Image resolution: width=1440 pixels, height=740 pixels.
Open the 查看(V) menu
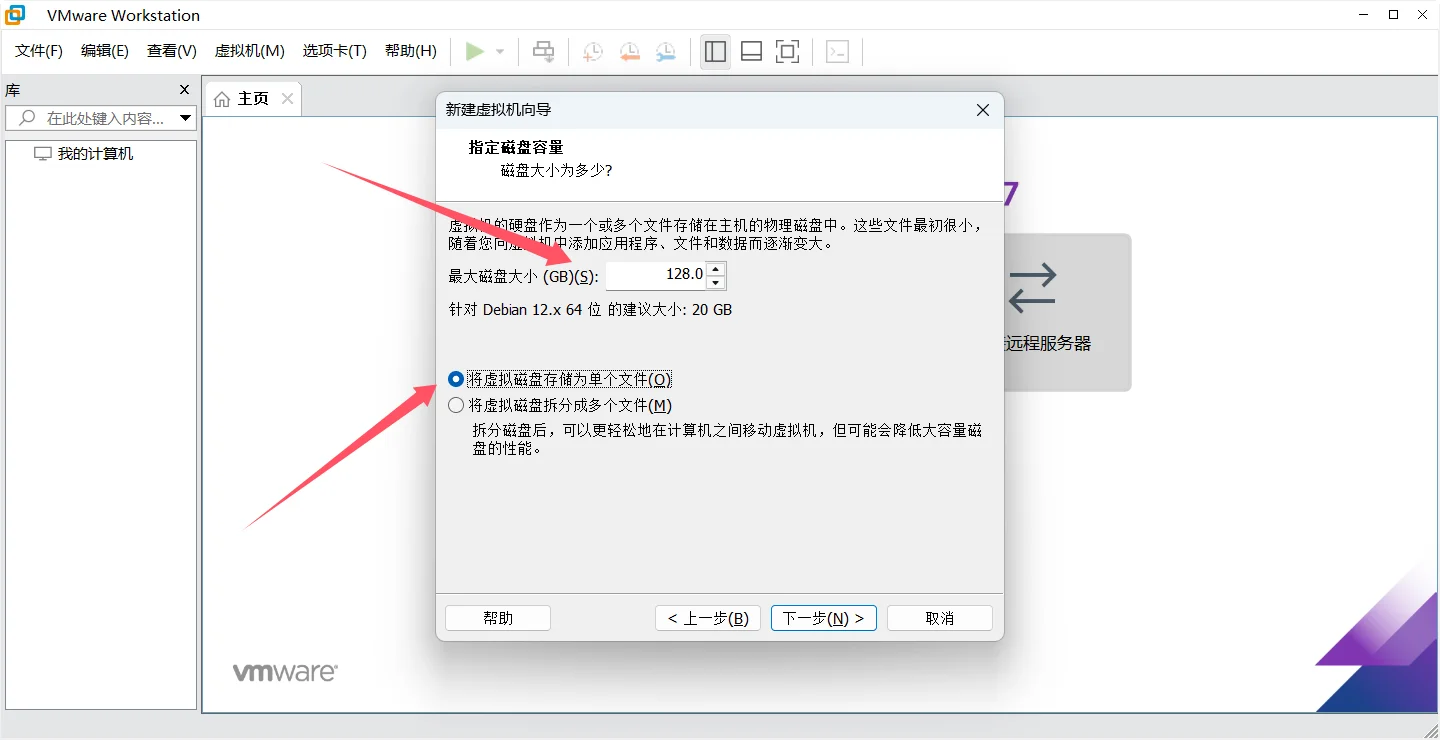172,51
